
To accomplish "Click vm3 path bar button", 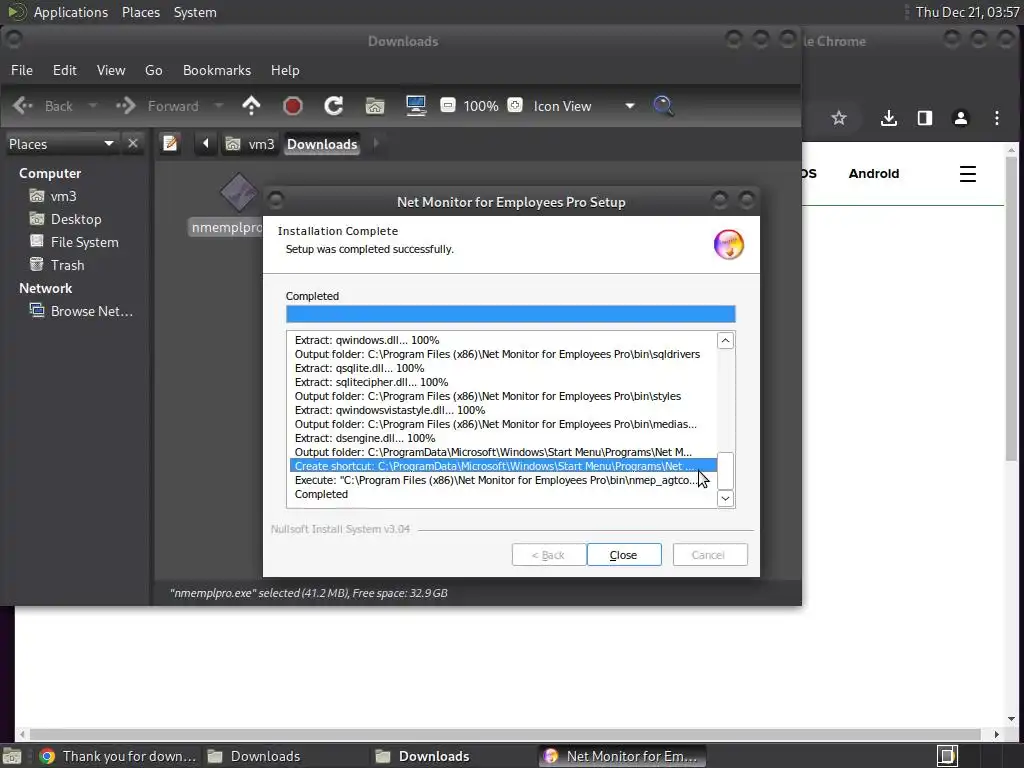I will 250,144.
